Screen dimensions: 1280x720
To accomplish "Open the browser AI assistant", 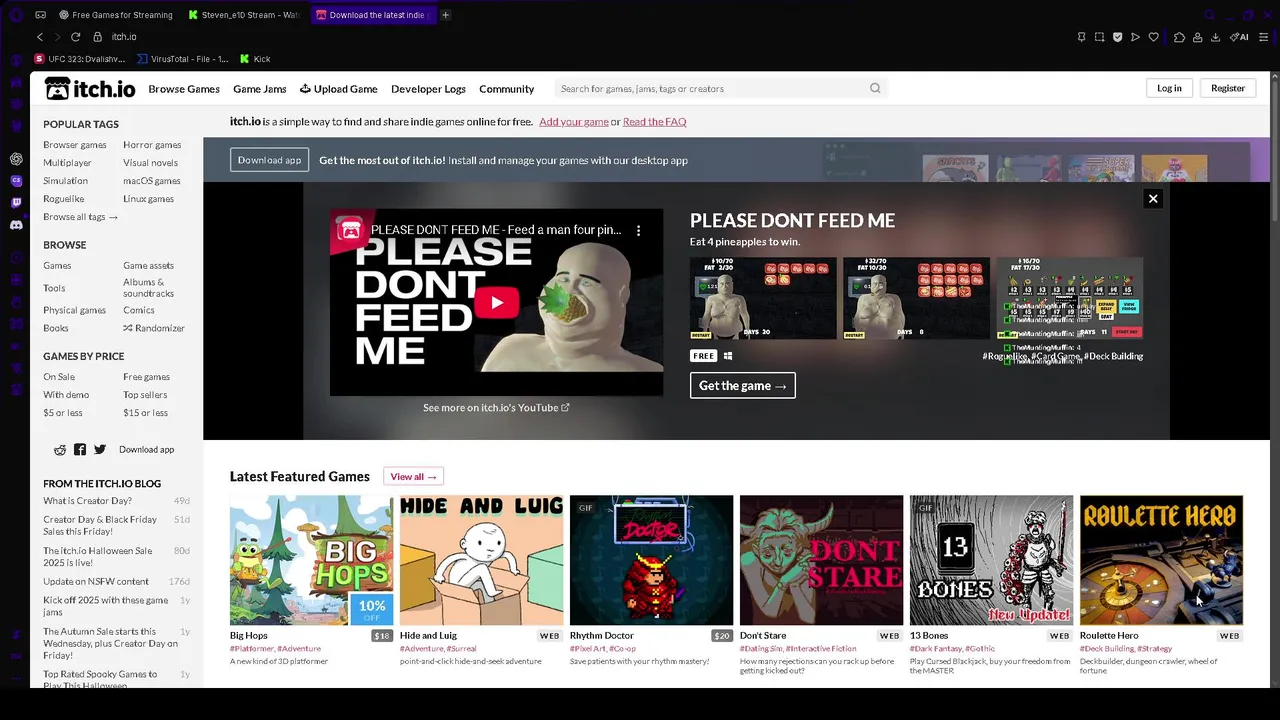I will coord(1238,37).
